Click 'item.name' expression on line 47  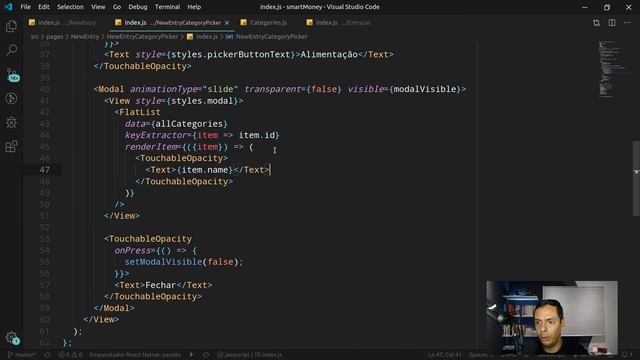(x=204, y=170)
